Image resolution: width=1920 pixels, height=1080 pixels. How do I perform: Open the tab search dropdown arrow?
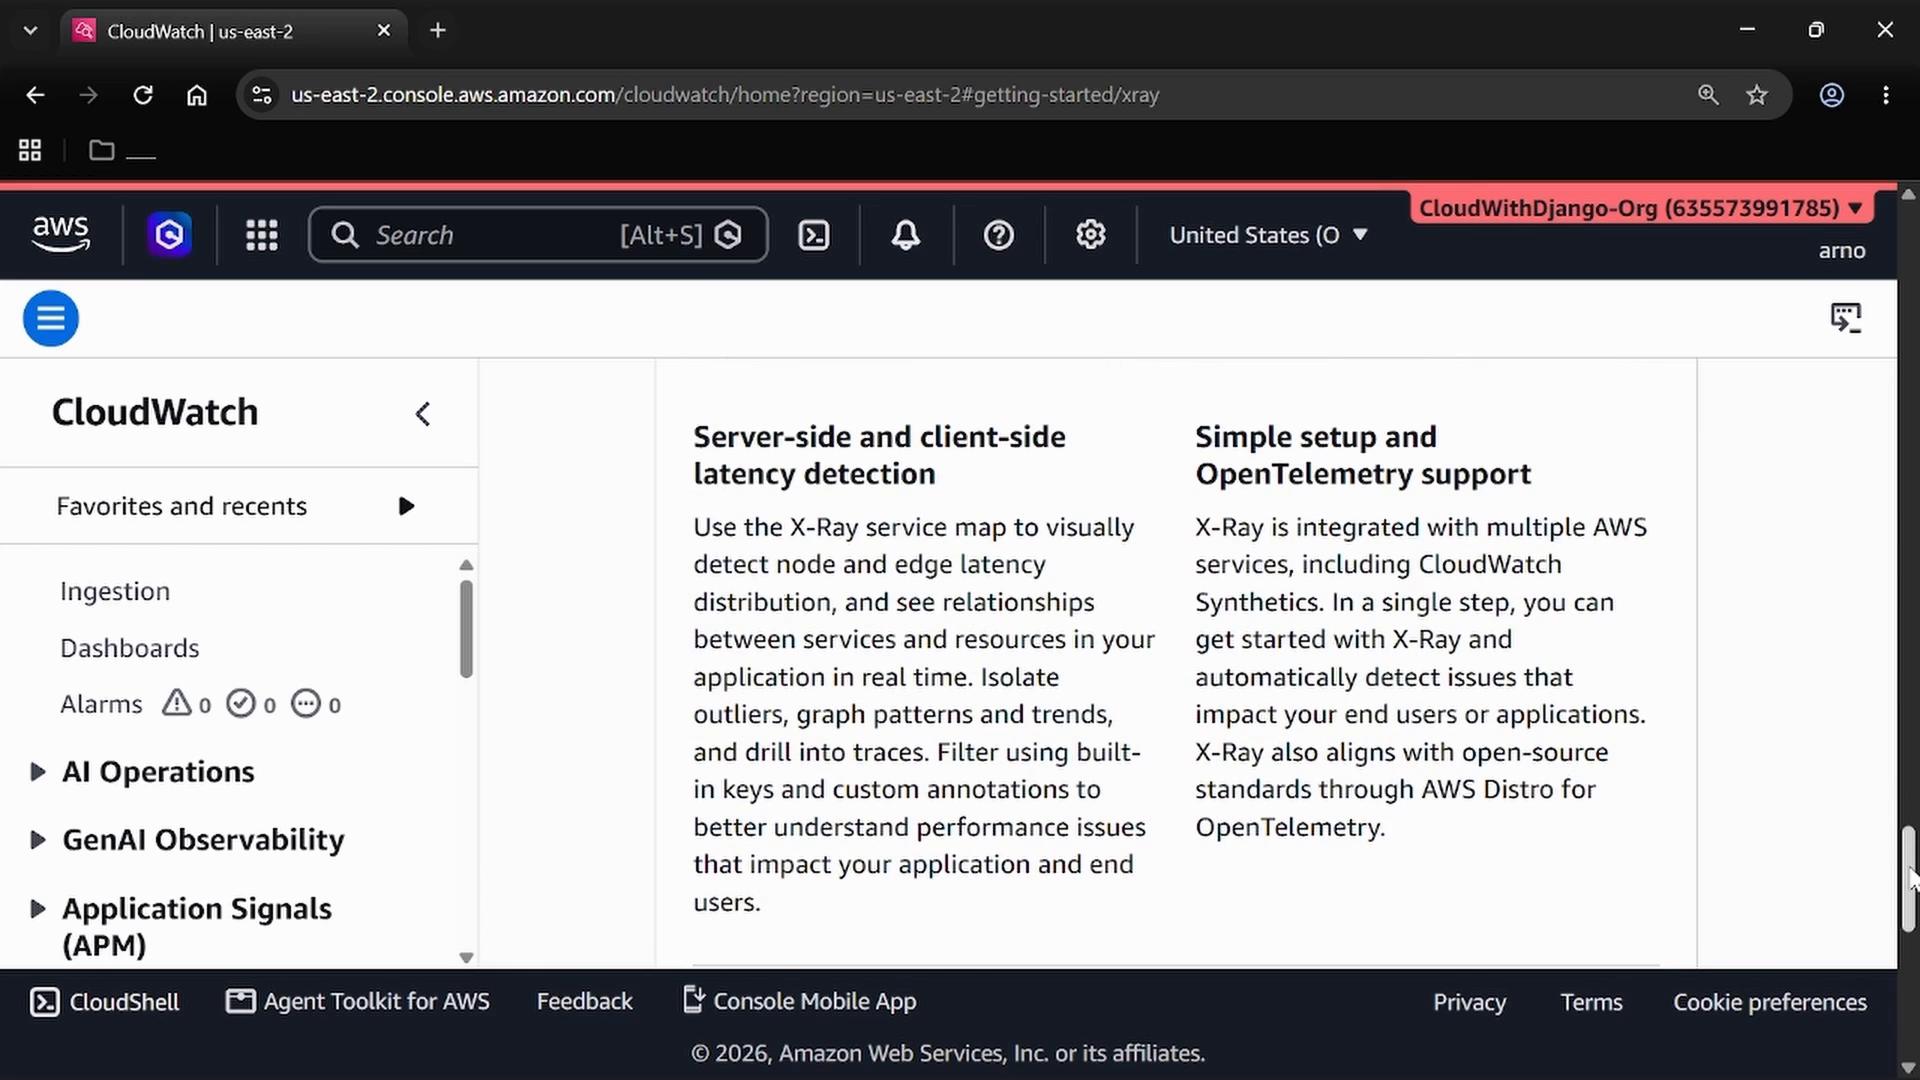pyautogui.click(x=30, y=30)
